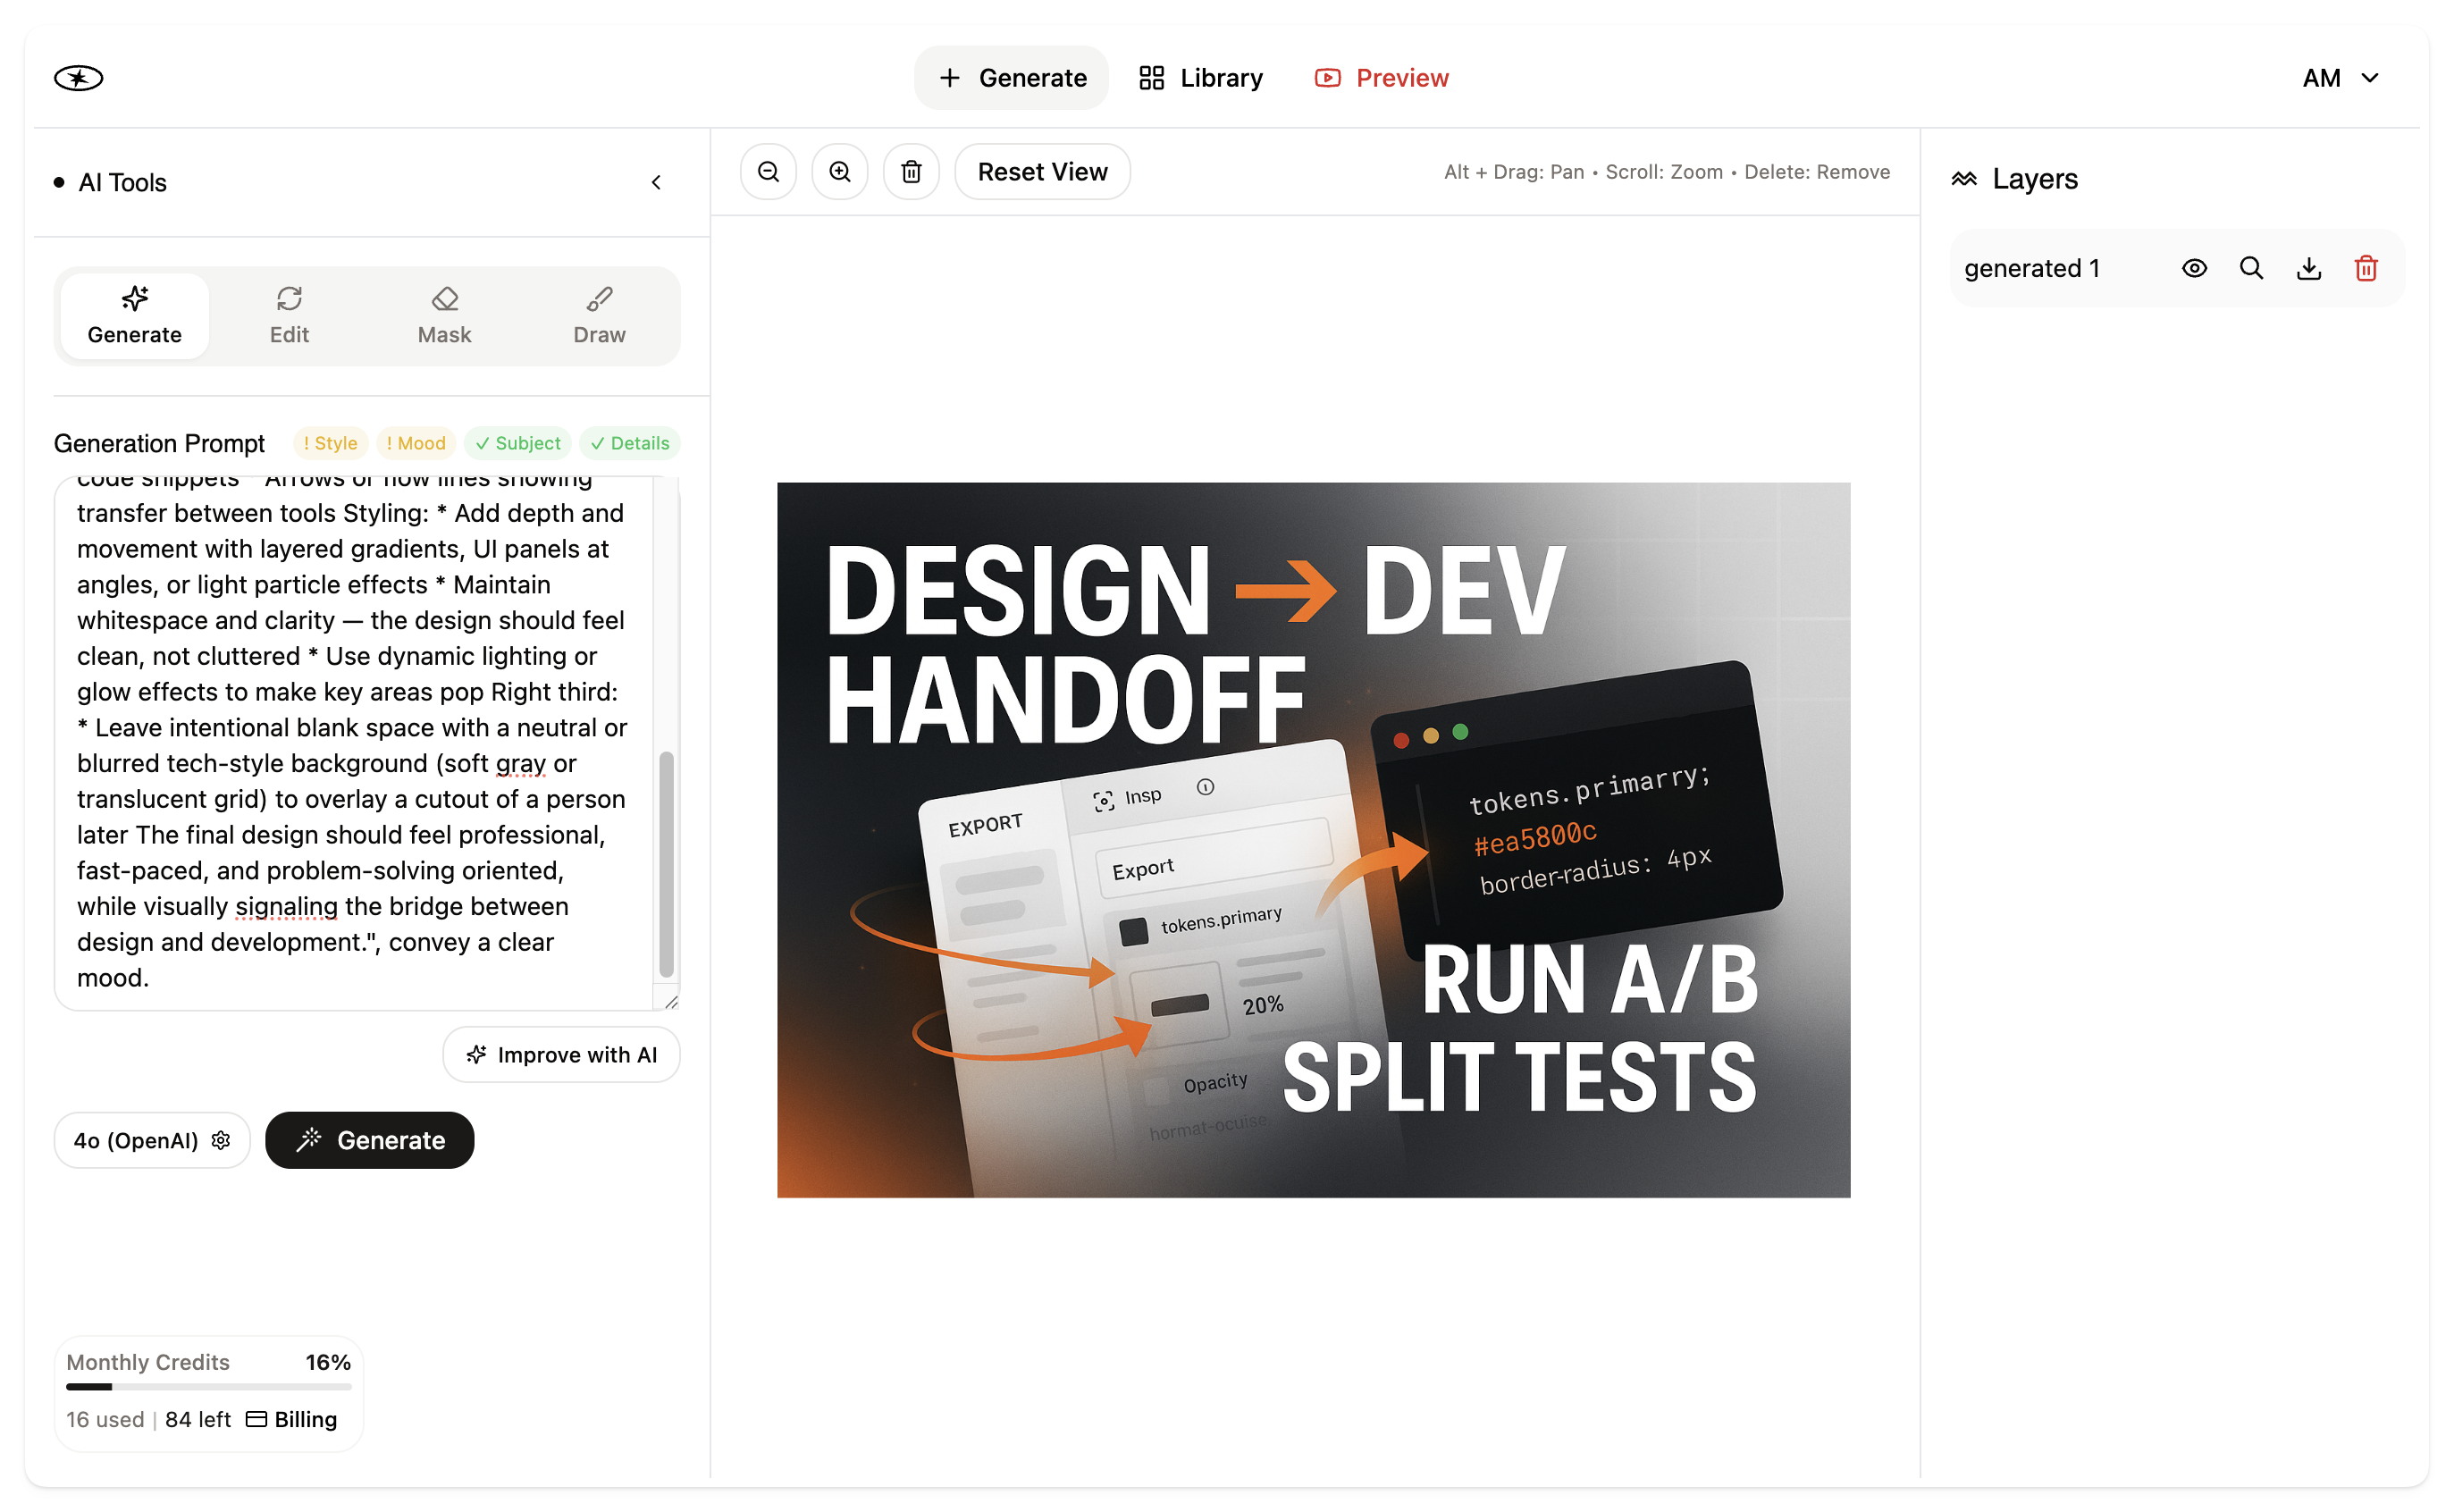
Task: Click the Monthly Credits progress bar
Action: pos(207,1387)
